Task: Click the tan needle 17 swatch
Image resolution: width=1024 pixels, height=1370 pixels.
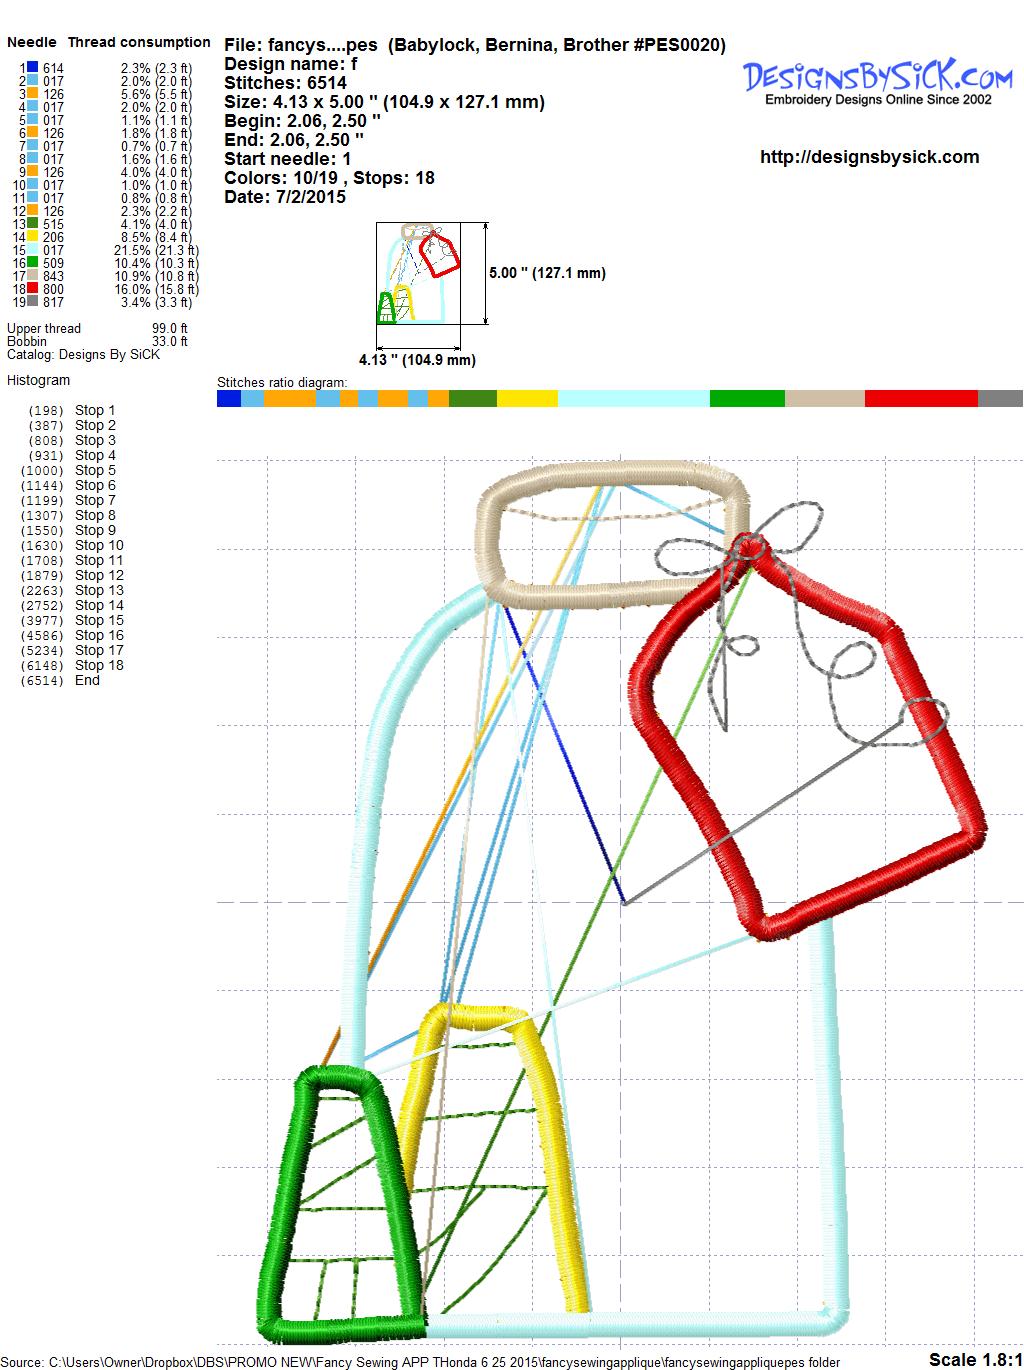Action: click(33, 276)
